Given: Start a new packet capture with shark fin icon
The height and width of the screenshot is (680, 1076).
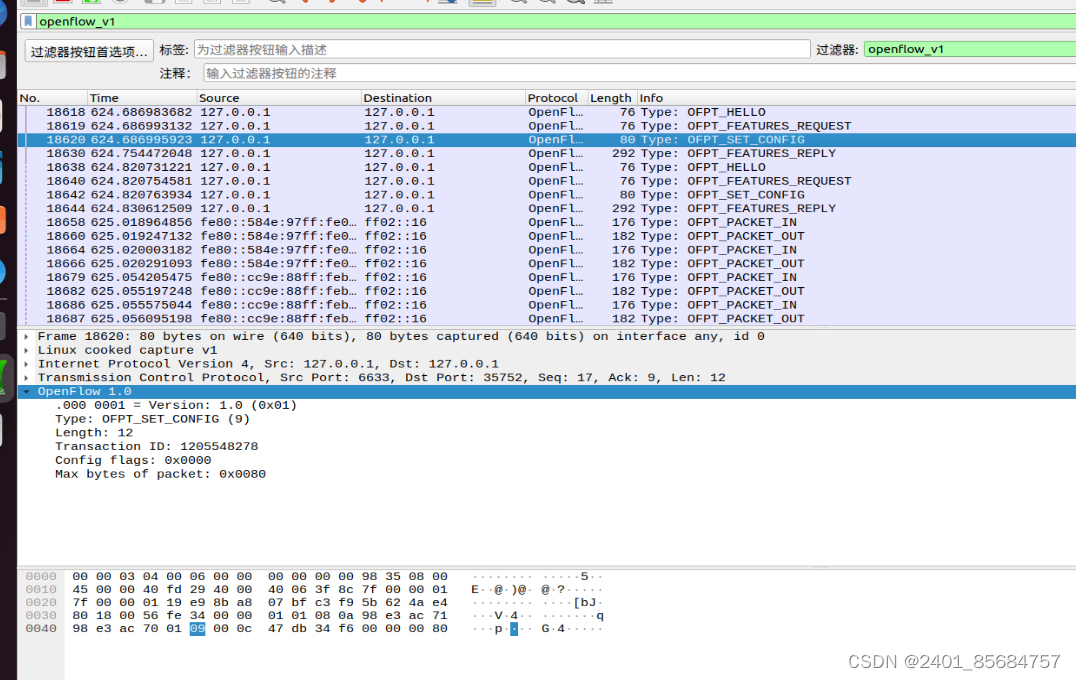Looking at the screenshot, I should 35,3.
